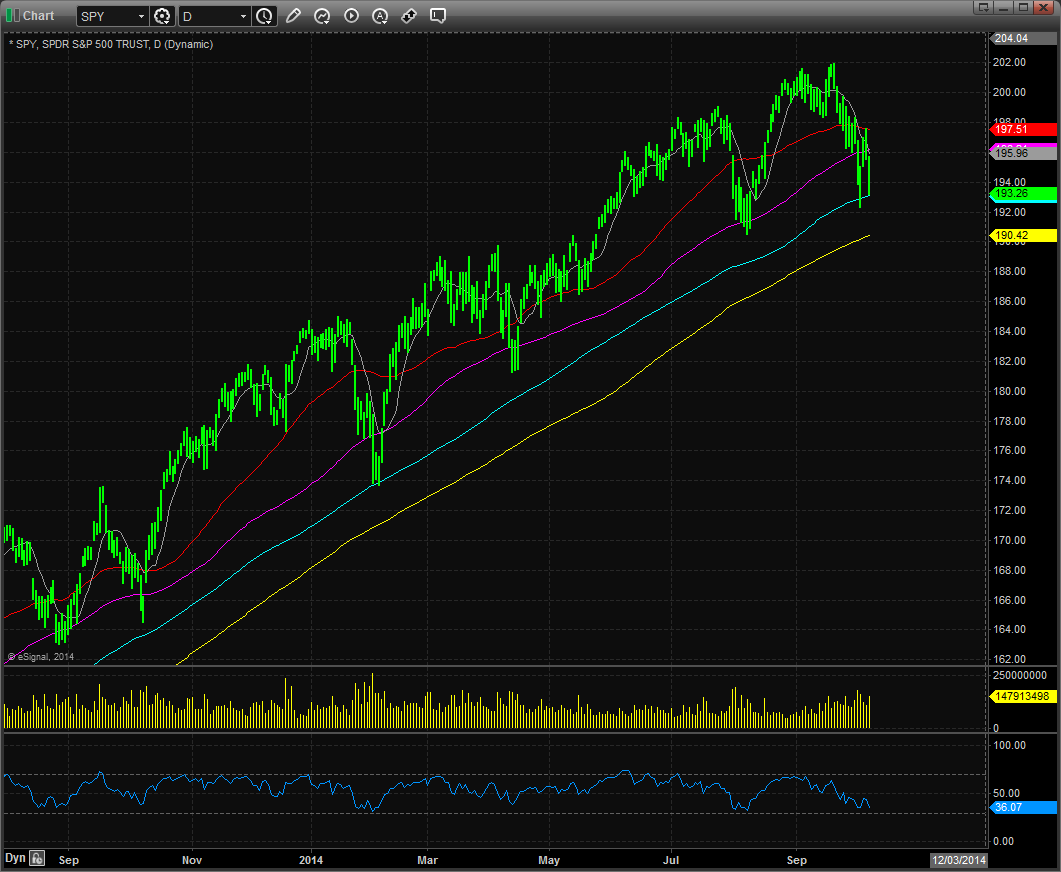Click the symbol link arrows icon

point(409,16)
